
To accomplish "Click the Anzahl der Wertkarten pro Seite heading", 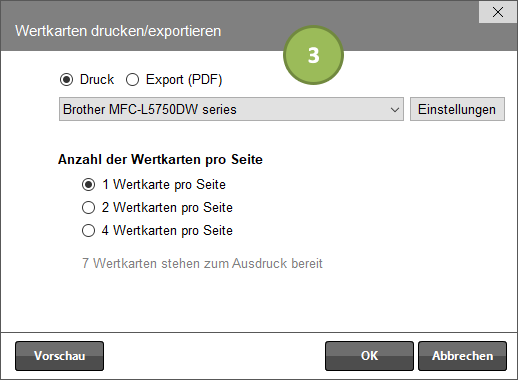I will click(160, 159).
